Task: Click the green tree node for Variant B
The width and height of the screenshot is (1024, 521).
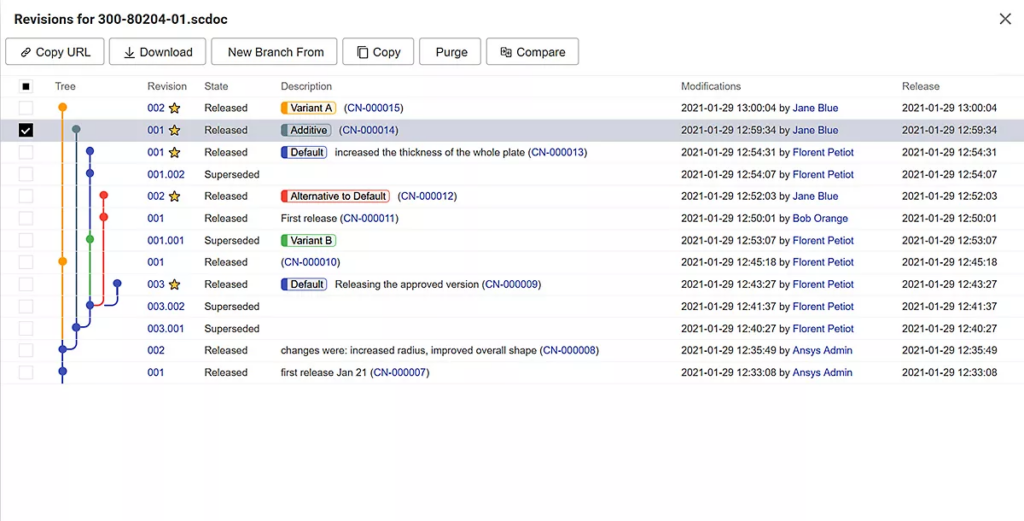Action: 89,240
